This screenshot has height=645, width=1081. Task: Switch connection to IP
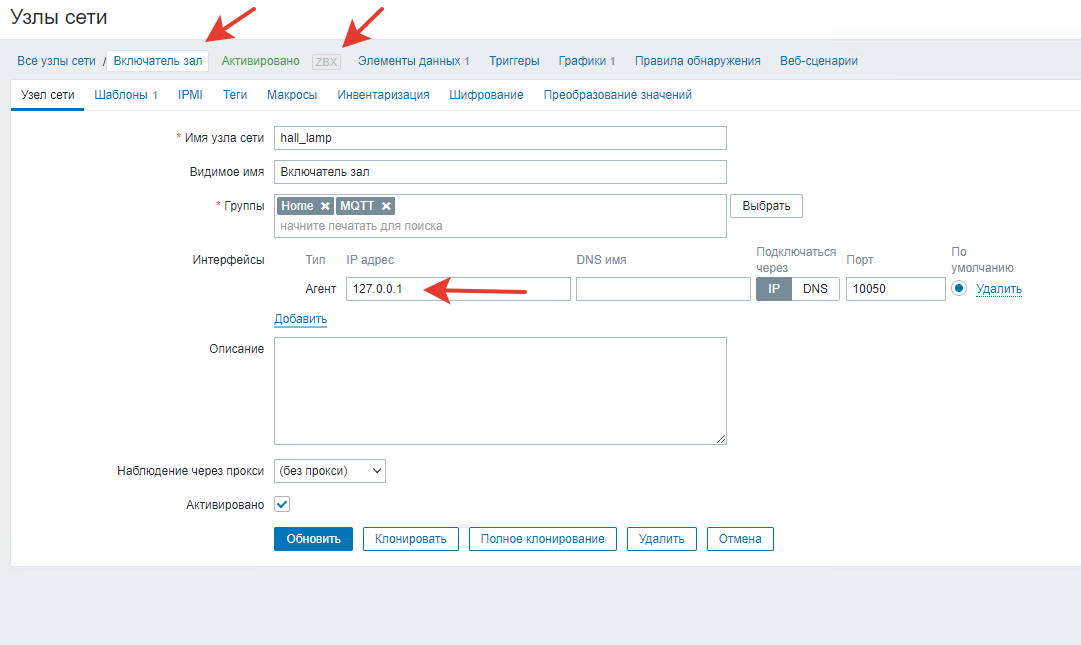coord(774,289)
